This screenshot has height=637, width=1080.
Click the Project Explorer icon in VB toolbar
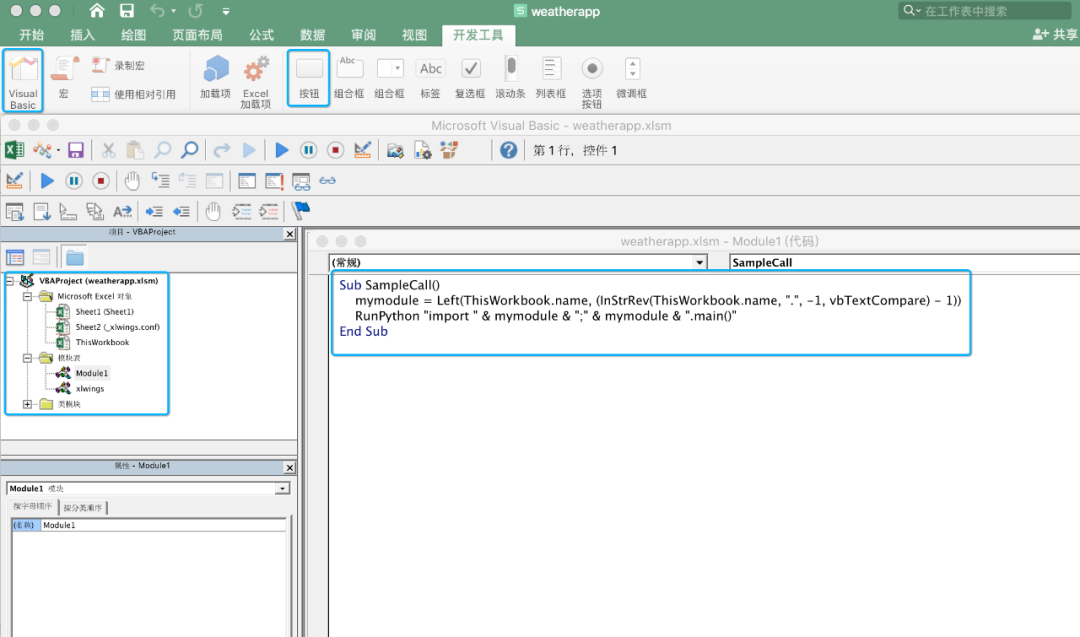pos(395,150)
